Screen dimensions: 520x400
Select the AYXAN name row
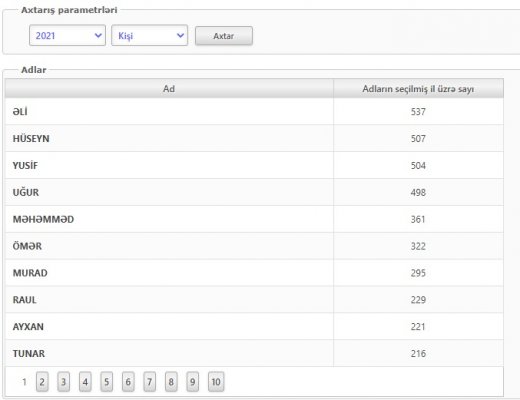tap(254, 326)
